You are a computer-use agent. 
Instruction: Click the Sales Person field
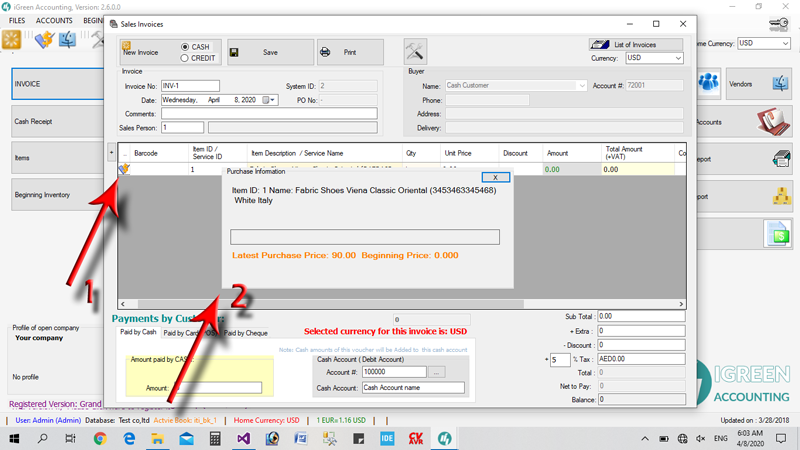pos(183,127)
